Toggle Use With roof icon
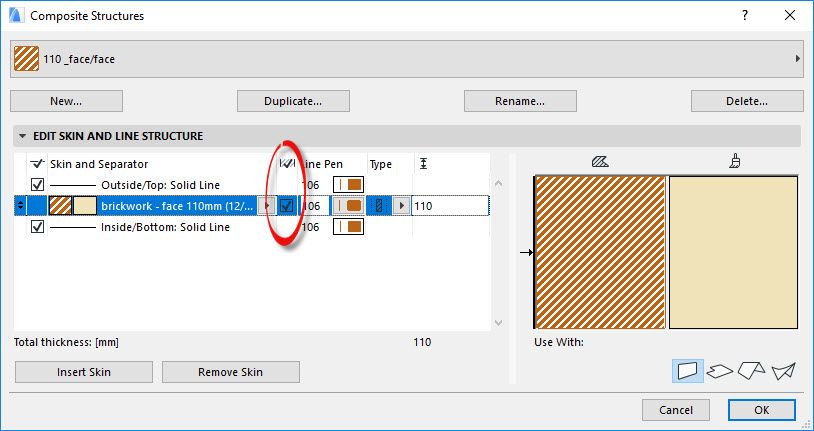Screen dimensions: 814x431 point(752,371)
